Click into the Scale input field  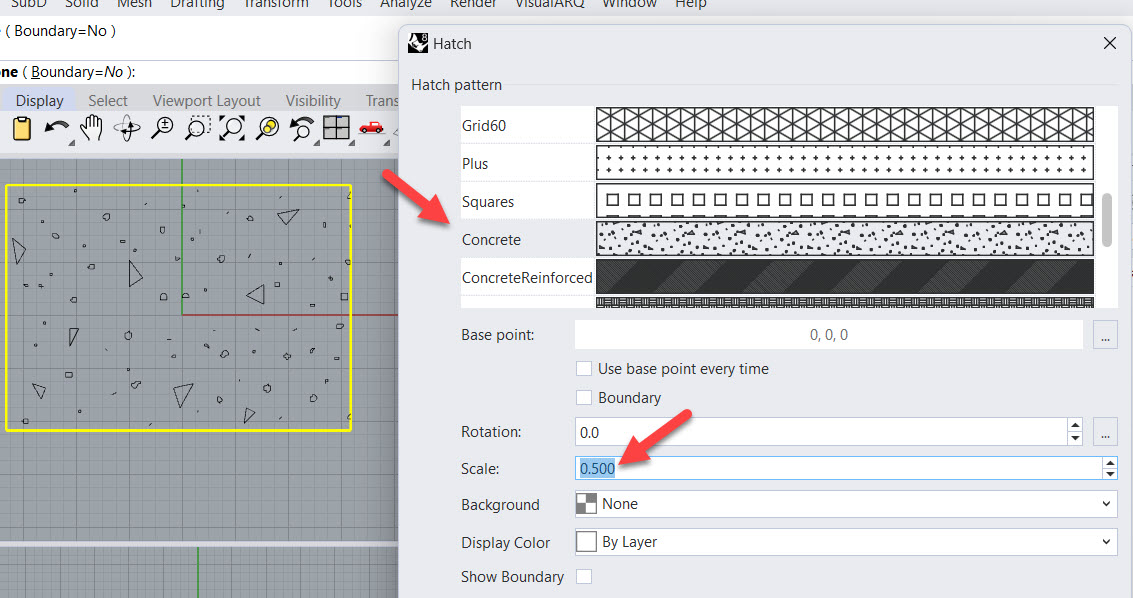tap(838, 468)
